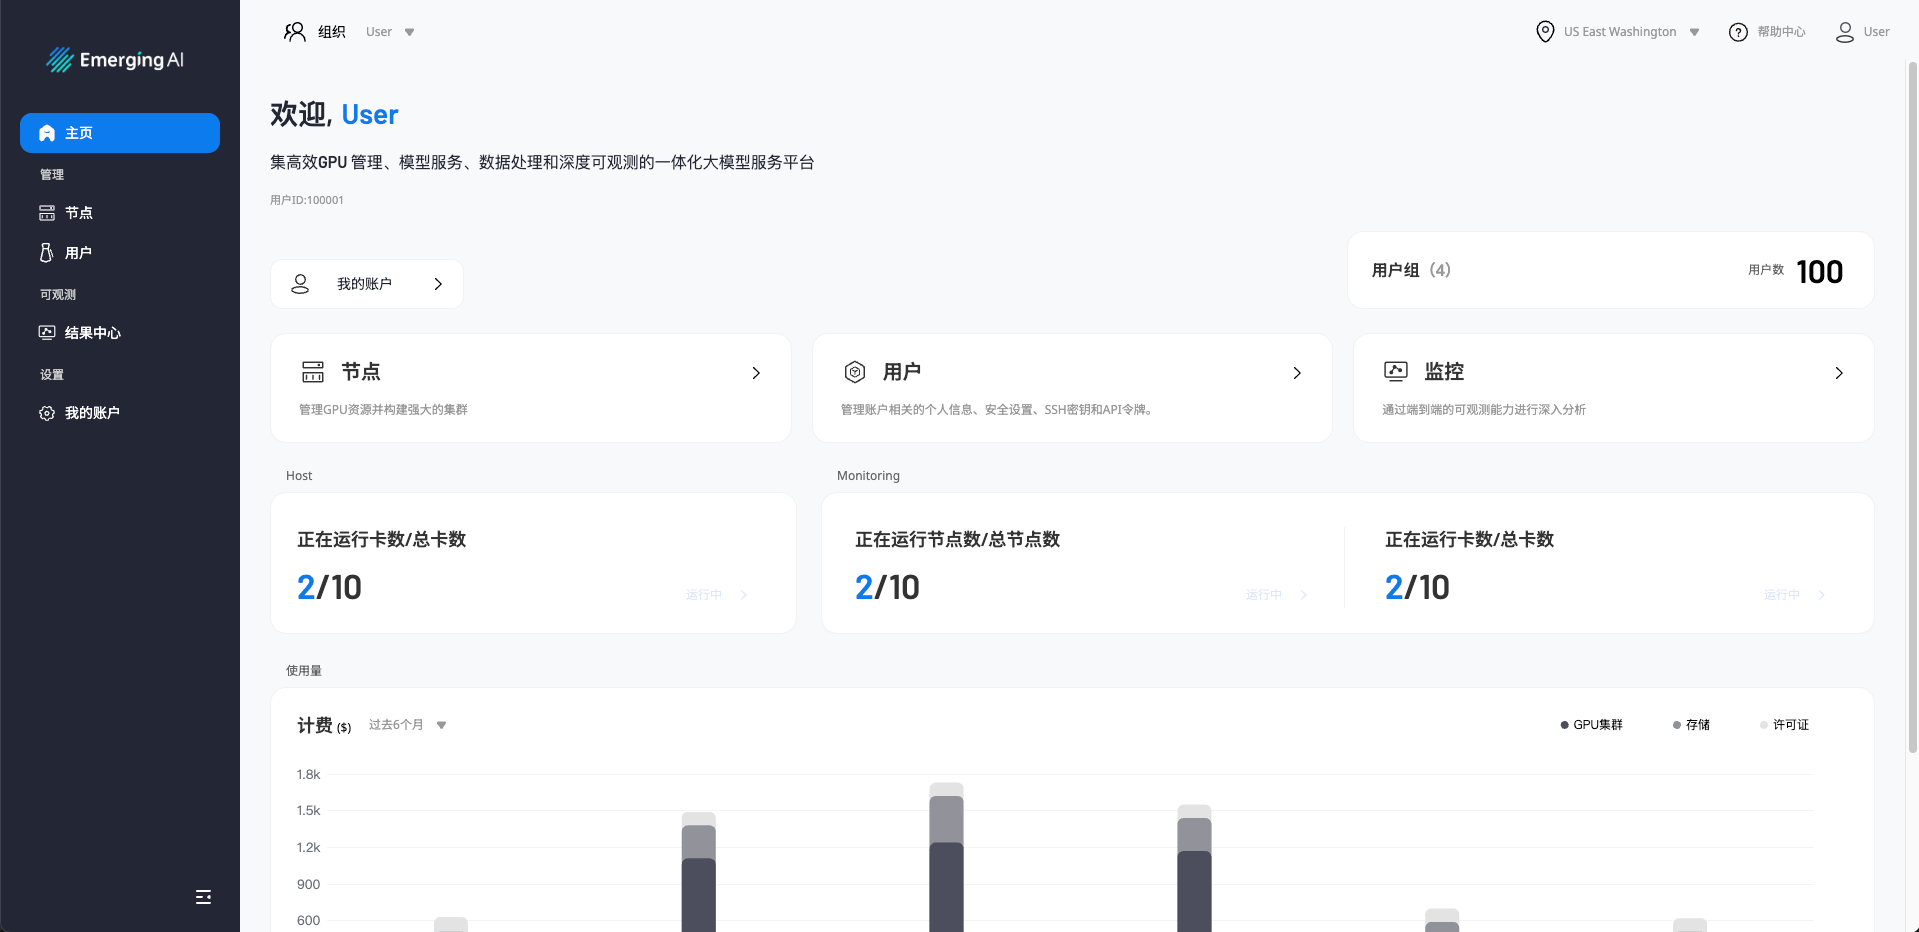Click the home icon in sidebar
Viewport: 1919px width, 932px height.
47,133
